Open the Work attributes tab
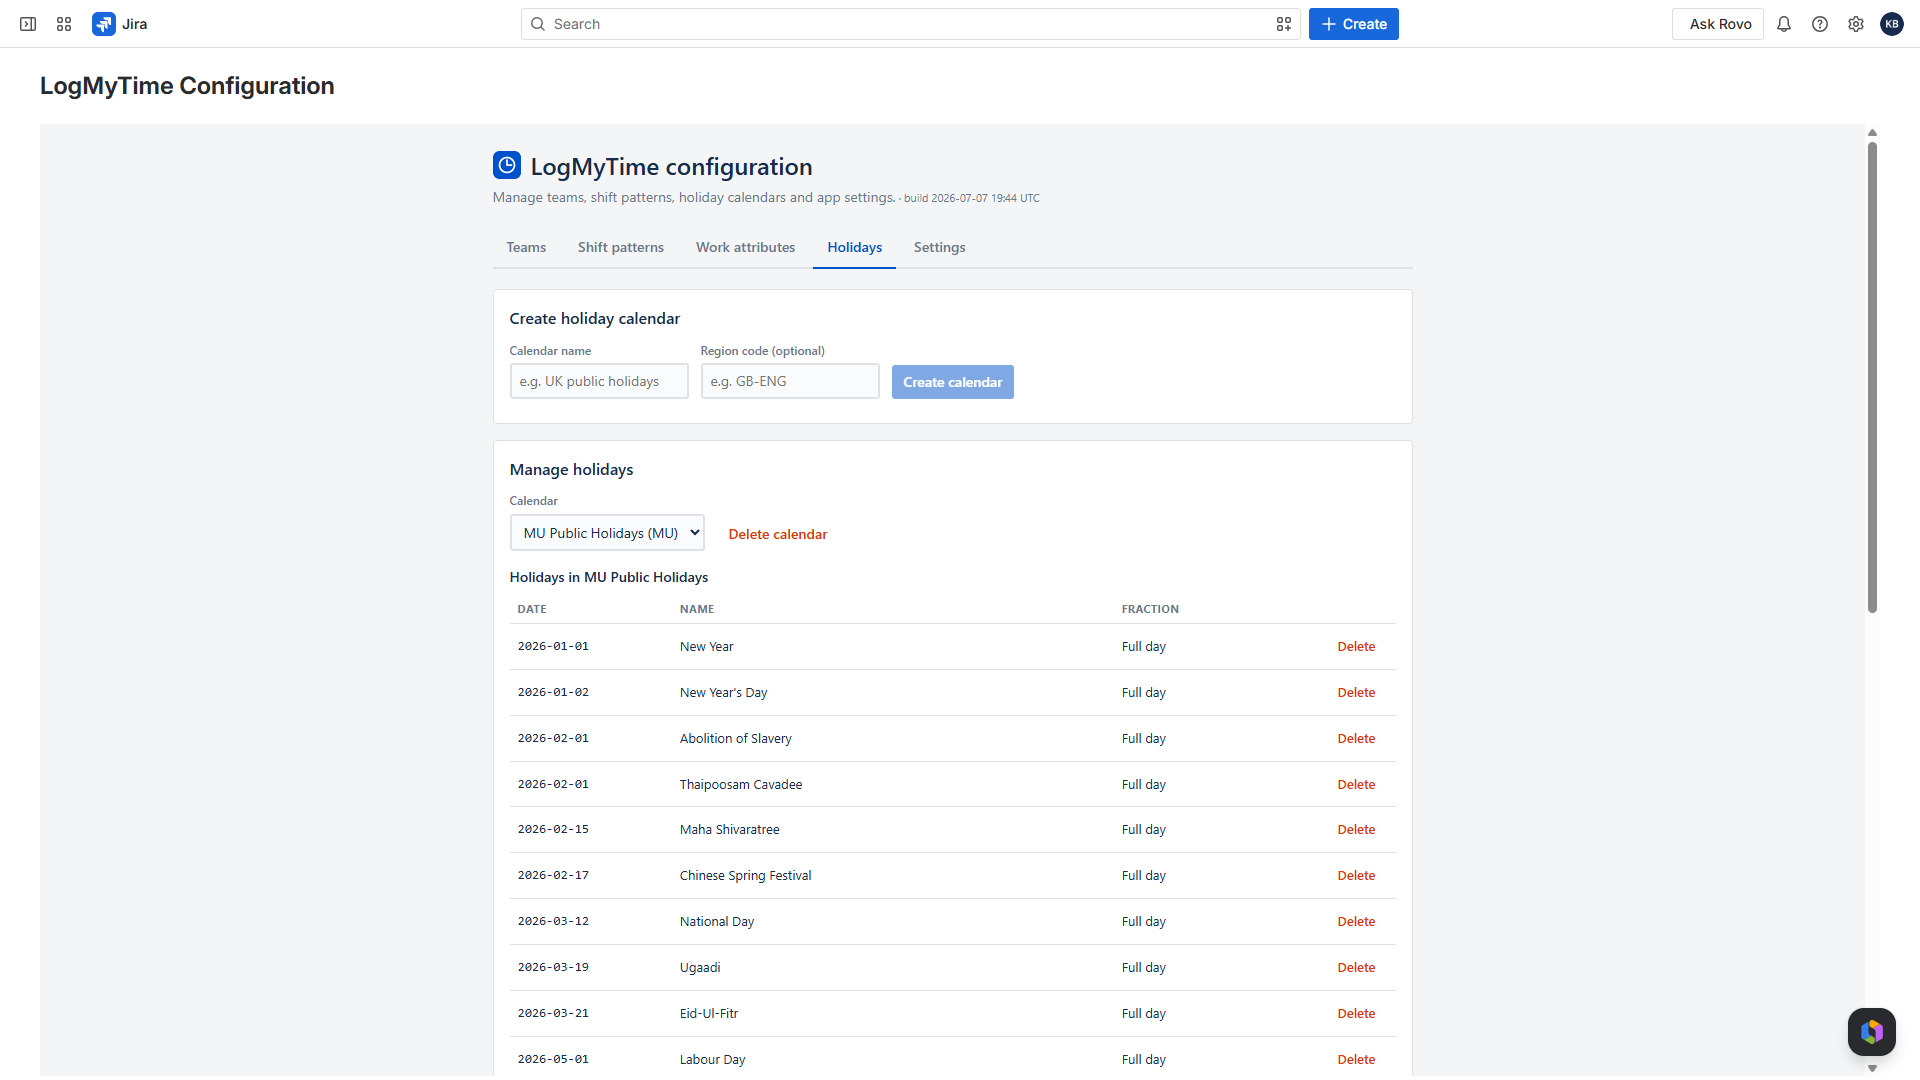This screenshot has height=1080, width=1920. click(746, 247)
